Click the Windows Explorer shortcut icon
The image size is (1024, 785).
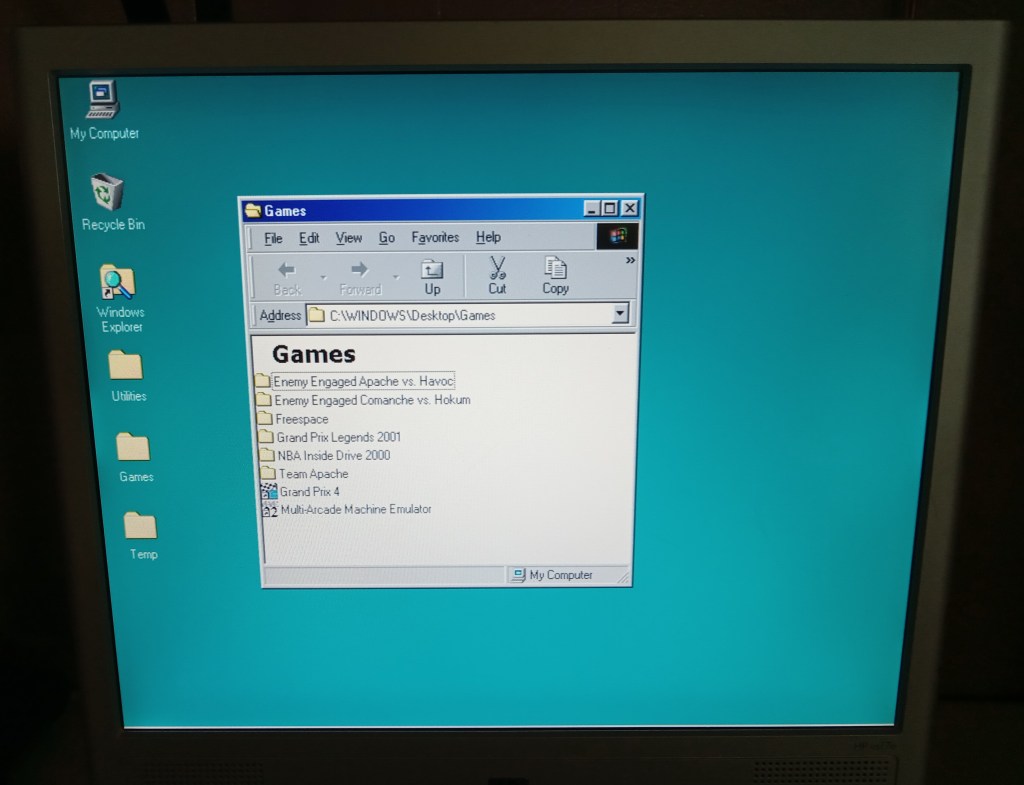(118, 283)
